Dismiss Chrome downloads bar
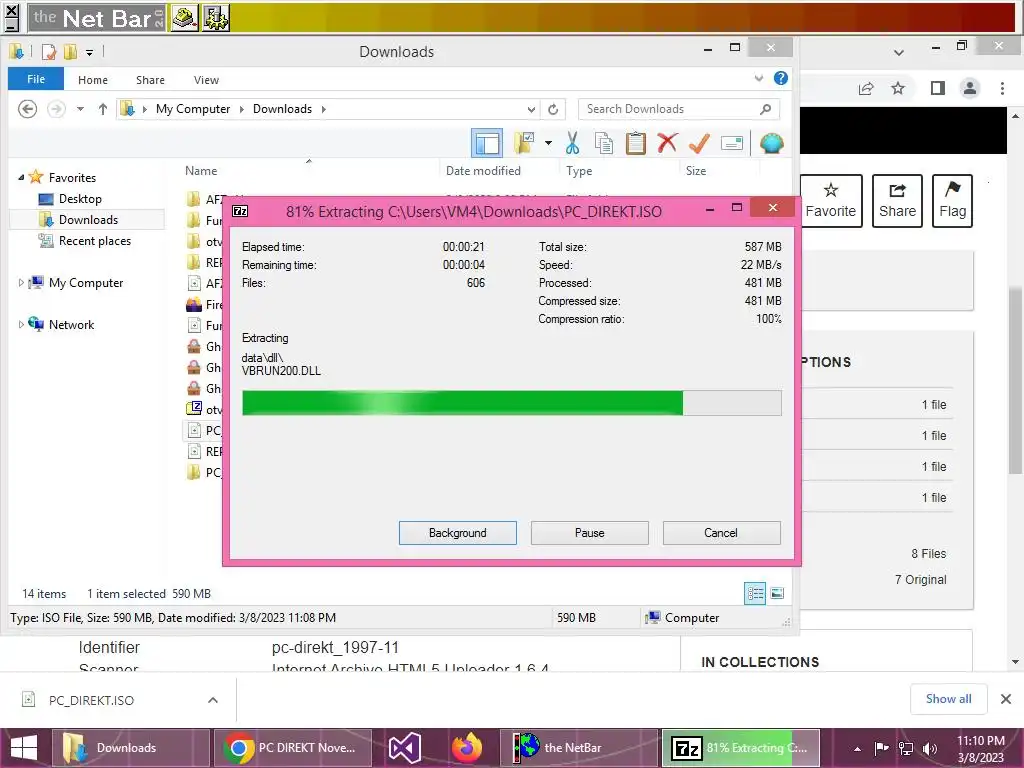The height and width of the screenshot is (768, 1024). 1006,699
